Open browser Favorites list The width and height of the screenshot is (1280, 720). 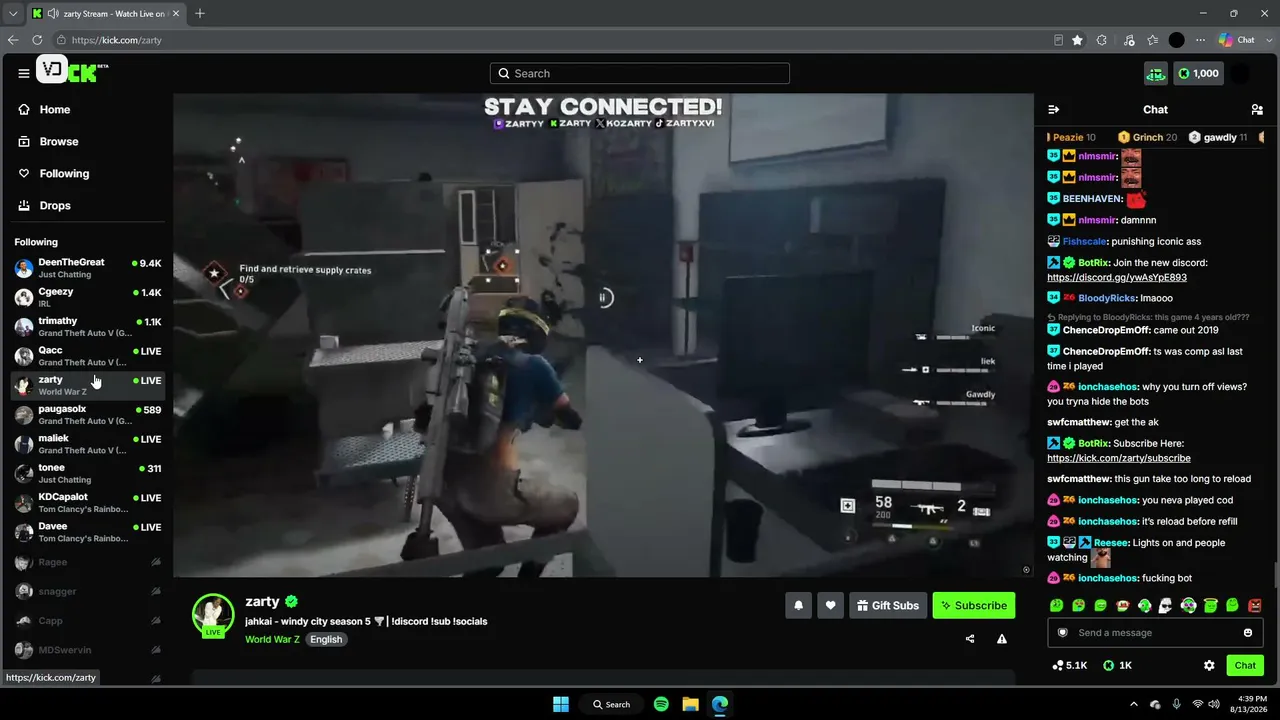1153,40
